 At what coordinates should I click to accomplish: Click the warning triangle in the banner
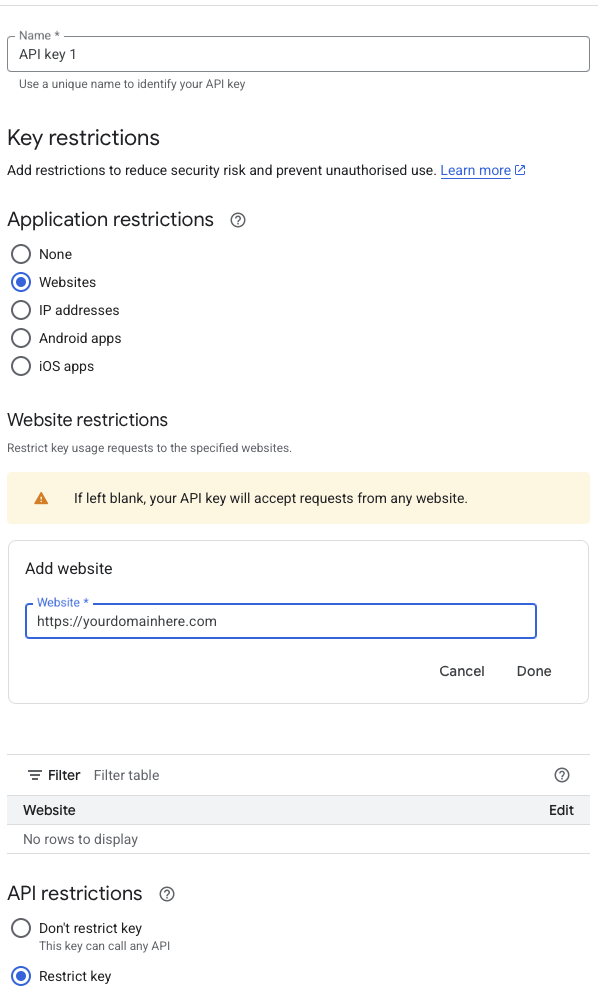click(x=41, y=497)
